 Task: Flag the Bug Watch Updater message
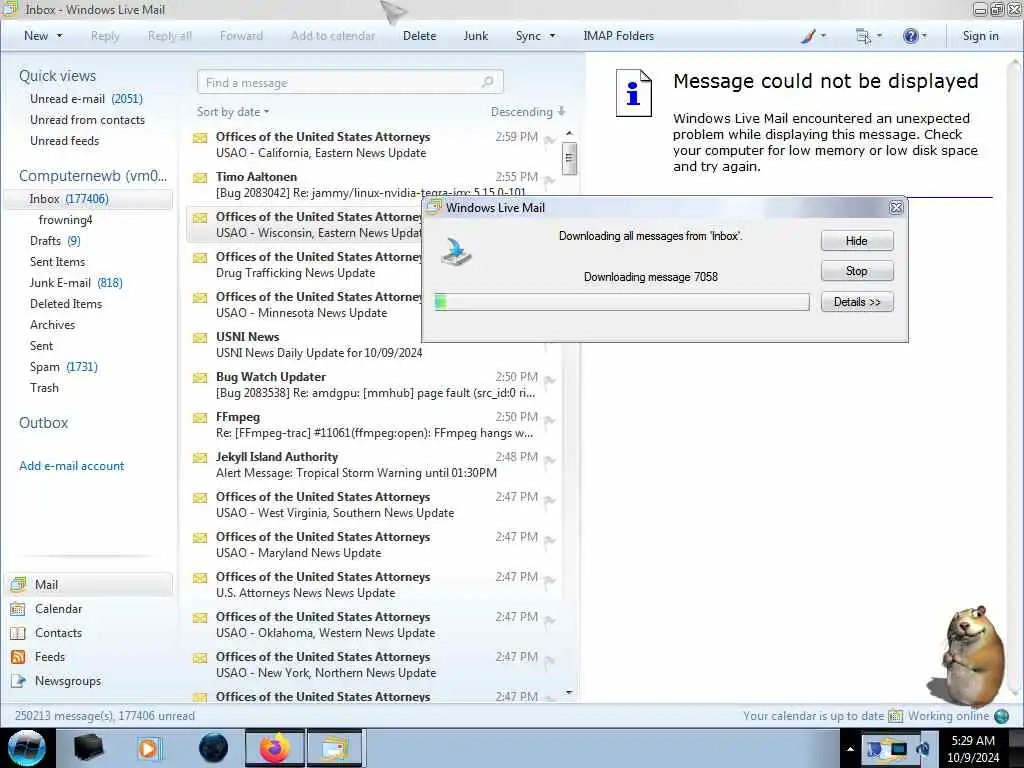(550, 380)
